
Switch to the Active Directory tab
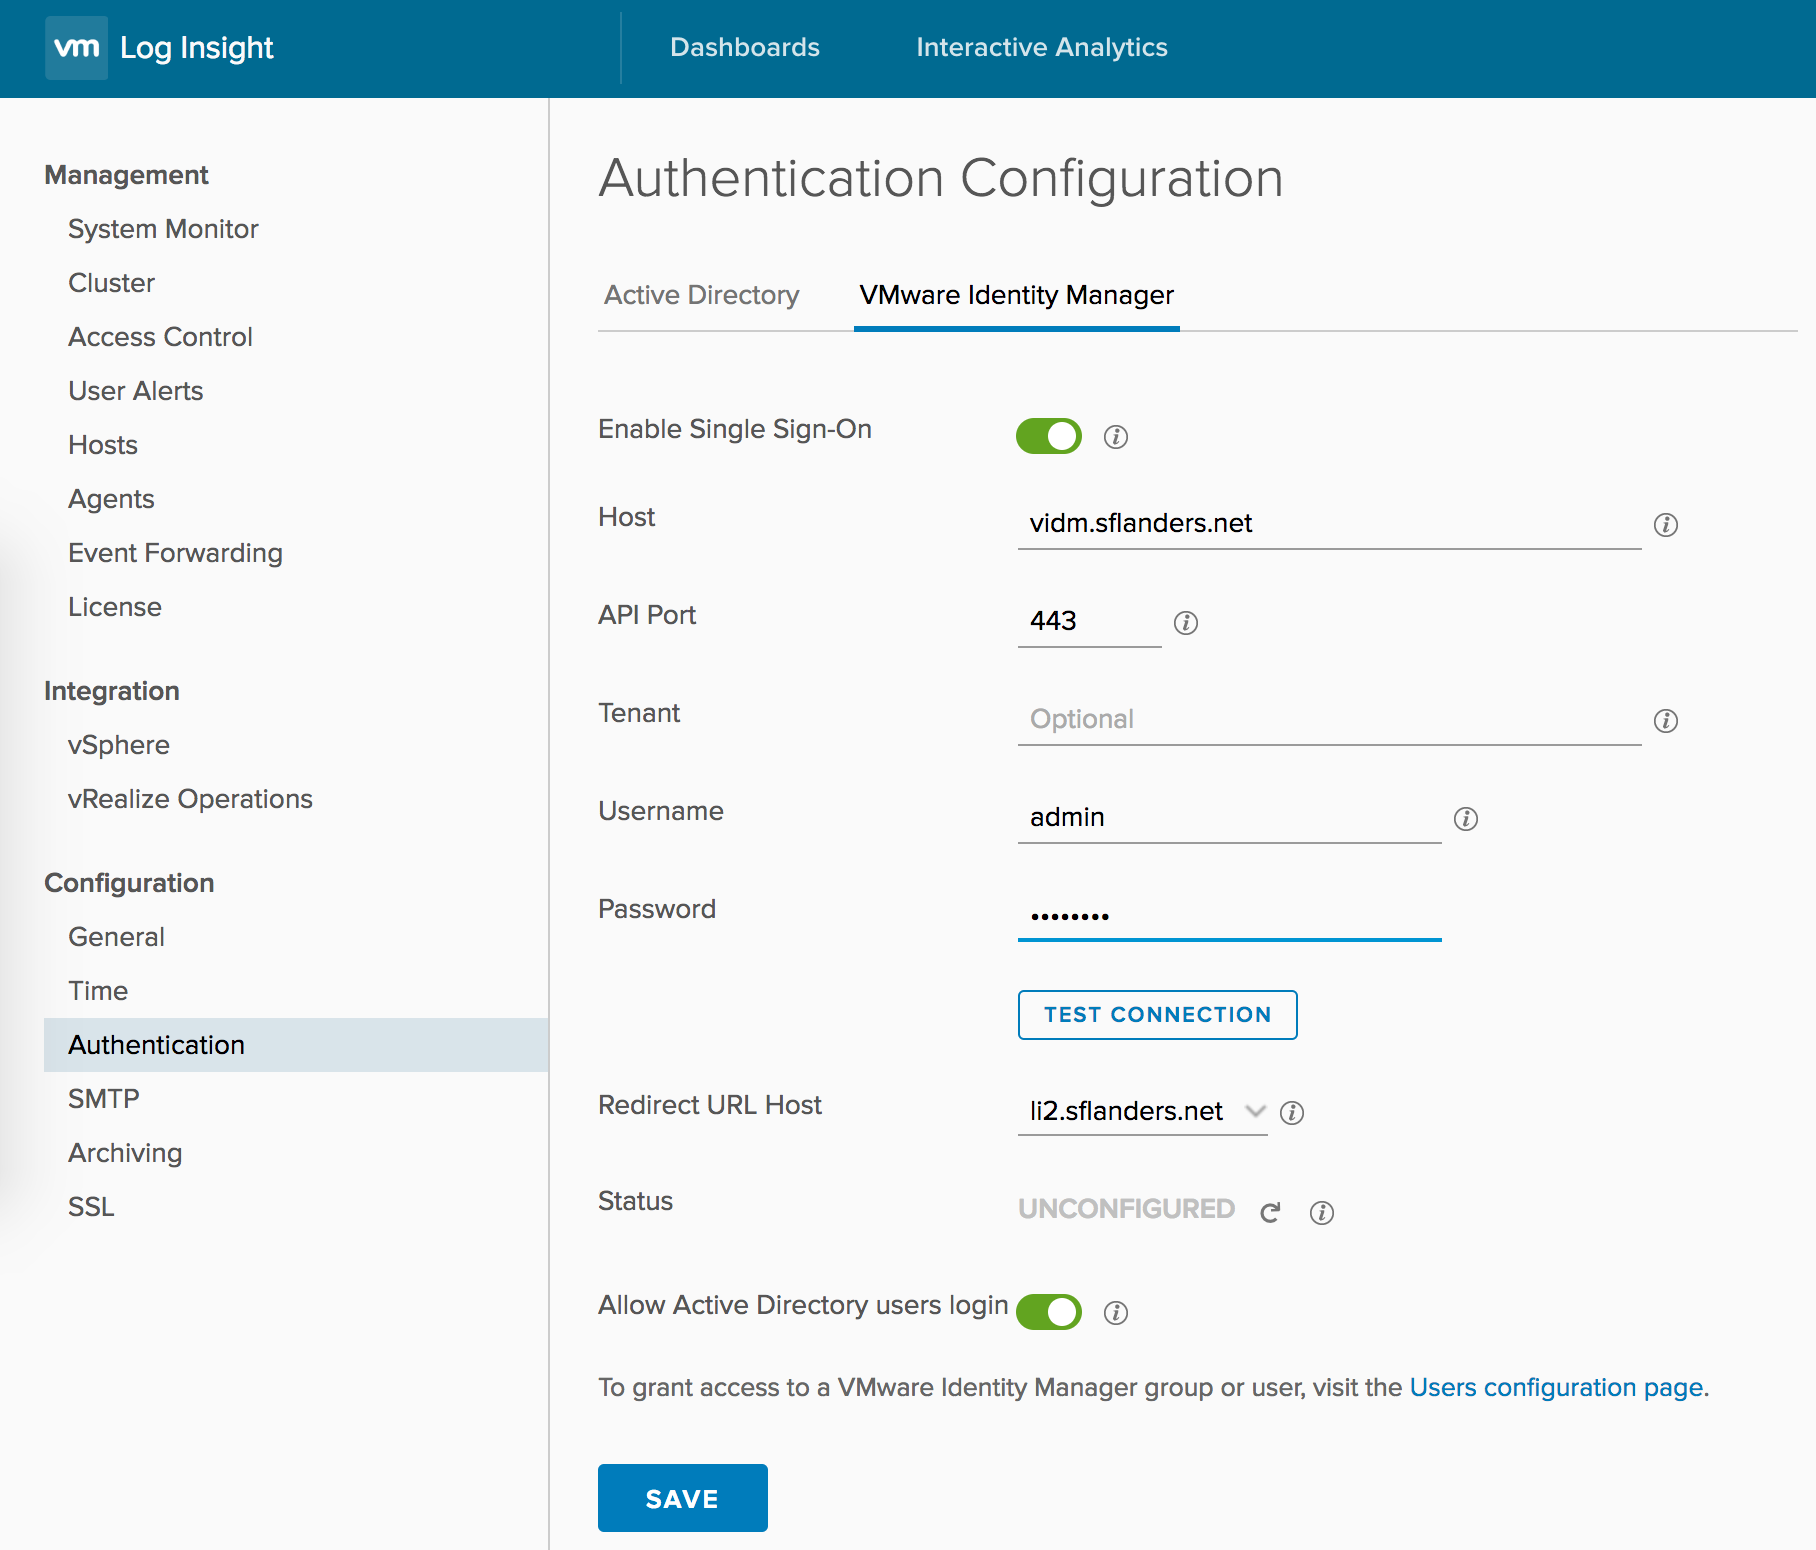pyautogui.click(x=701, y=295)
